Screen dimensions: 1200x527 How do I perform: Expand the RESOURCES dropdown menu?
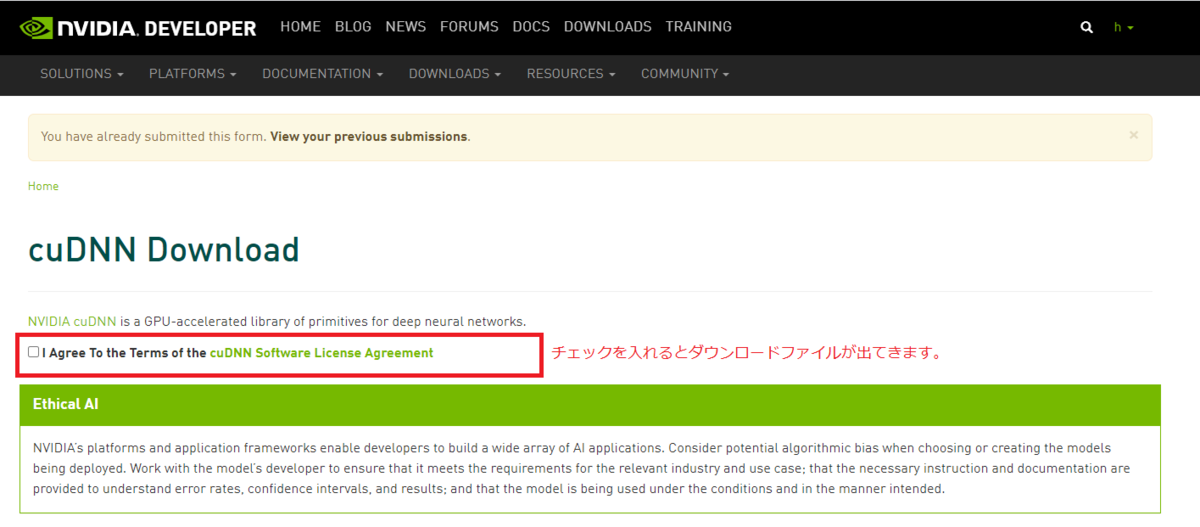pos(571,74)
